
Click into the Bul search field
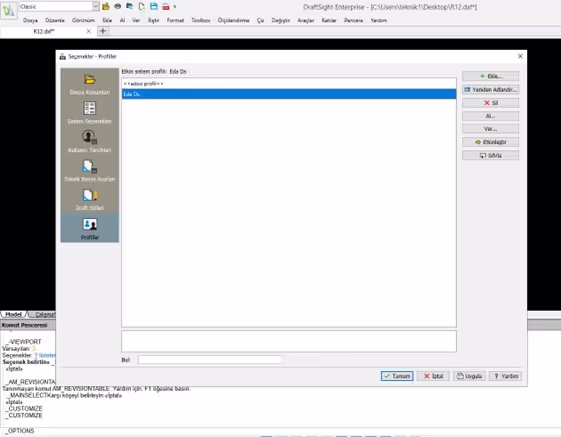click(x=210, y=360)
